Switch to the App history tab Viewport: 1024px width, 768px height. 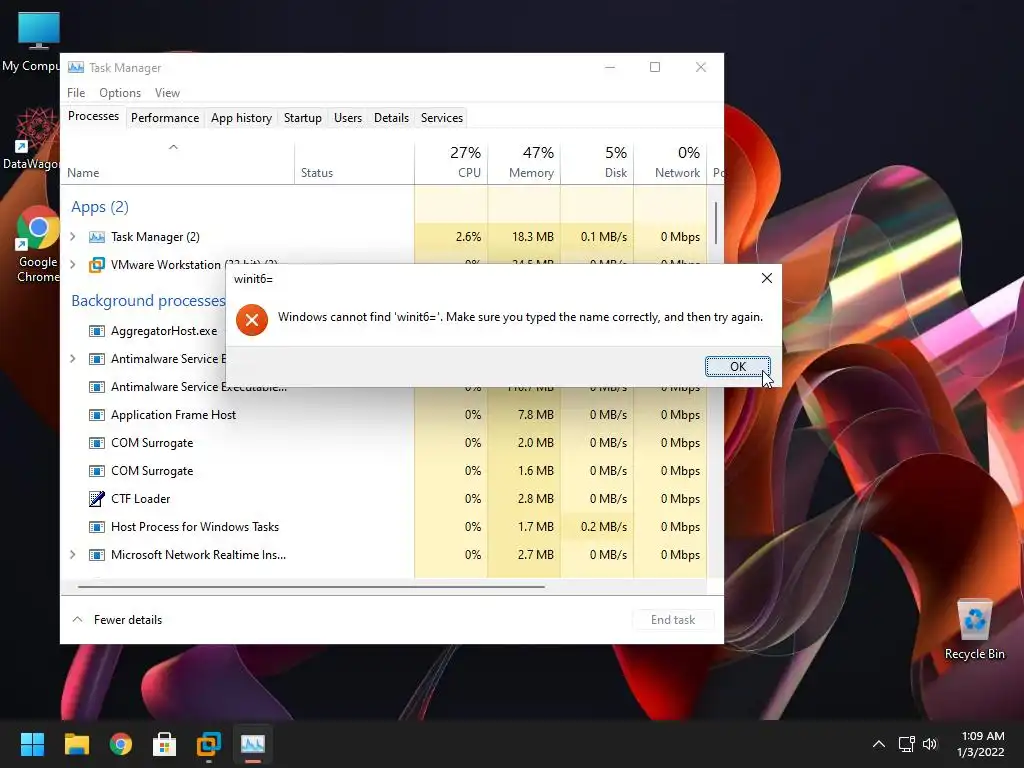(x=241, y=118)
